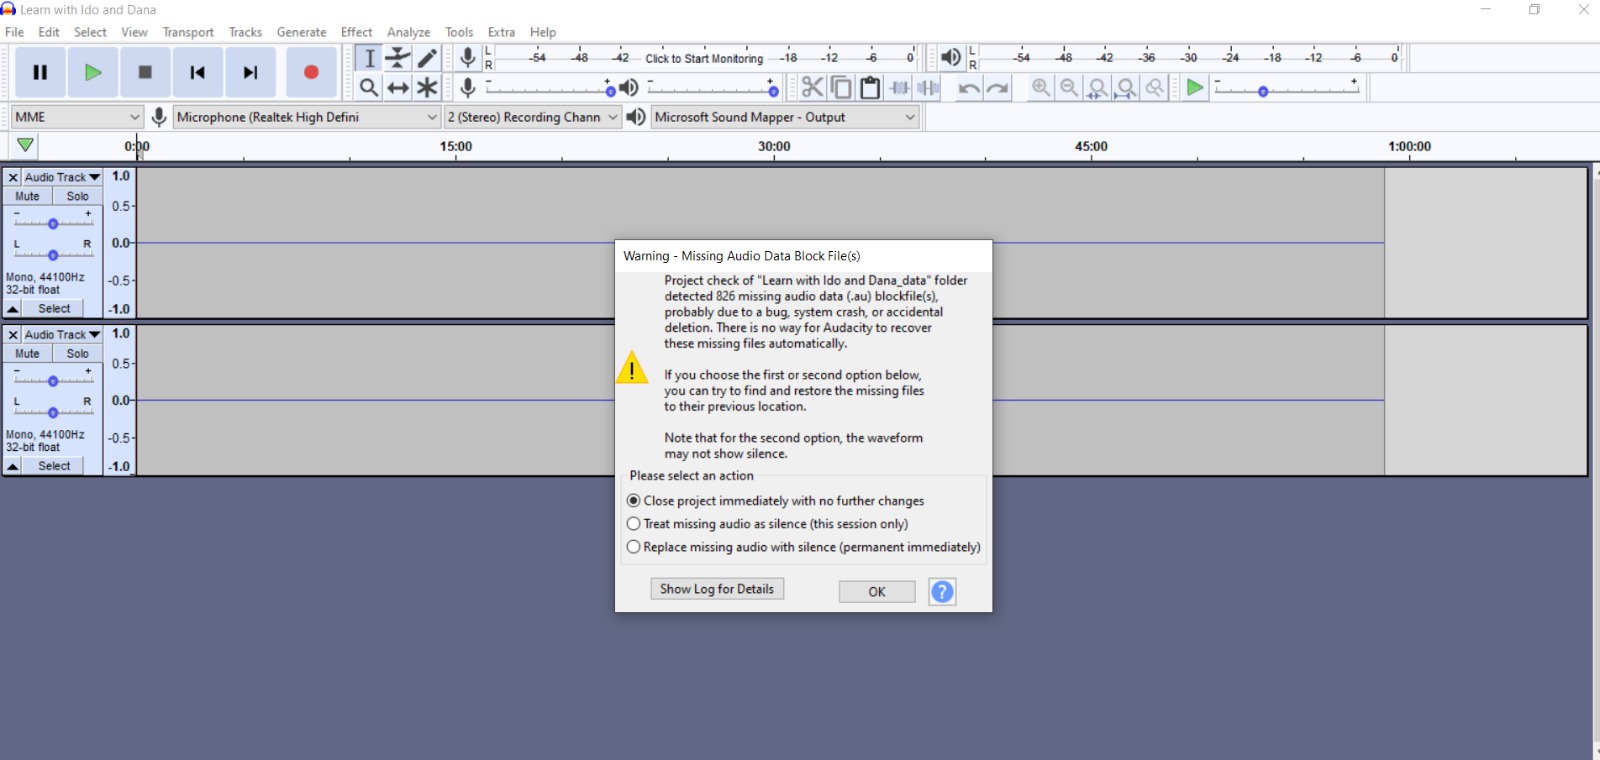Select the Zoom magnifier tool
Viewport: 1600px width, 760px height.
[x=369, y=88]
